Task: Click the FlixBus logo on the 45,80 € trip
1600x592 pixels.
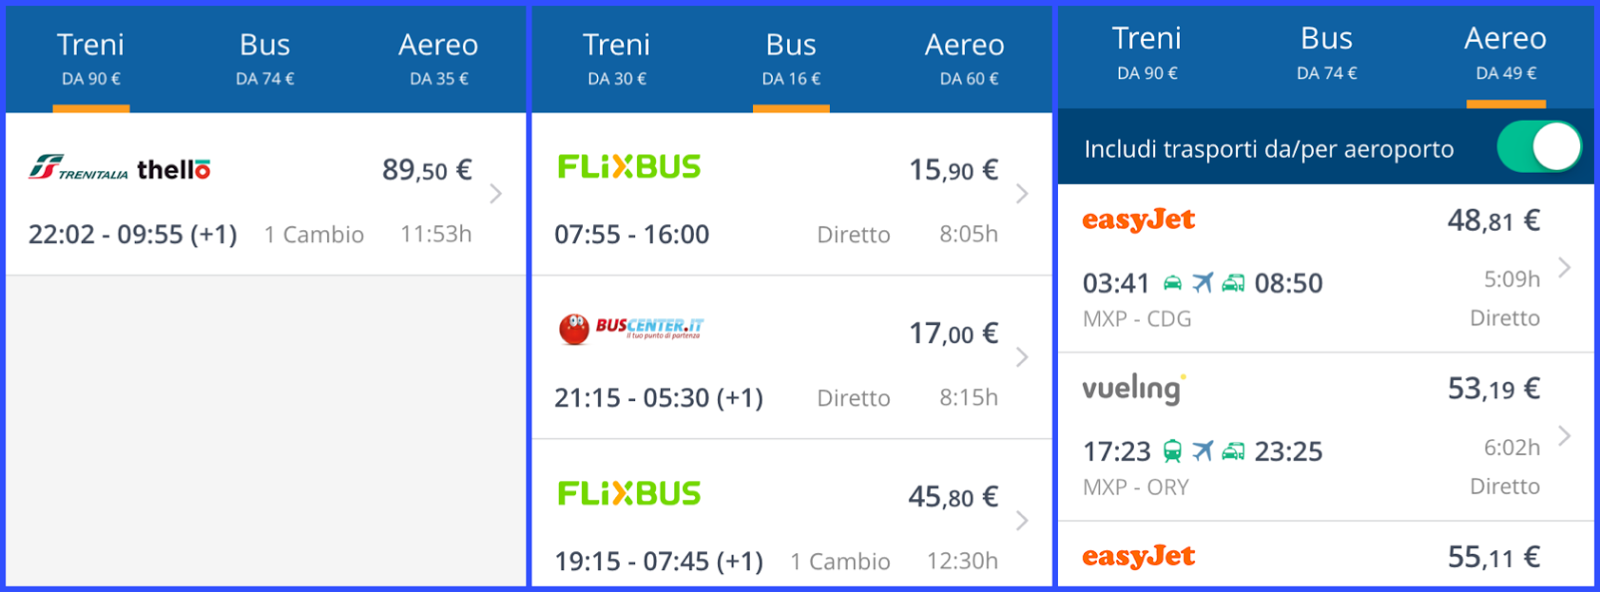Action: tap(629, 494)
